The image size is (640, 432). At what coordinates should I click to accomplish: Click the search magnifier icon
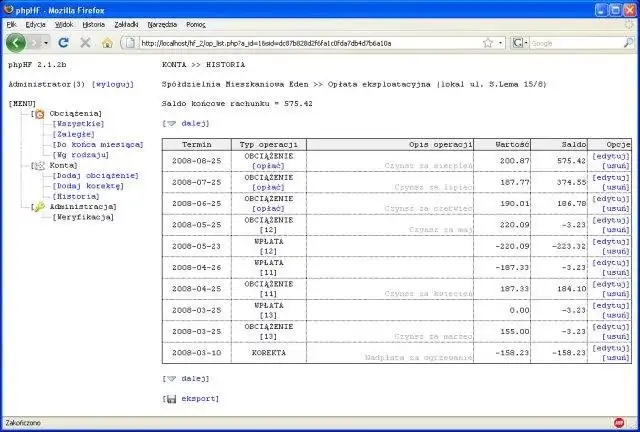(629, 43)
